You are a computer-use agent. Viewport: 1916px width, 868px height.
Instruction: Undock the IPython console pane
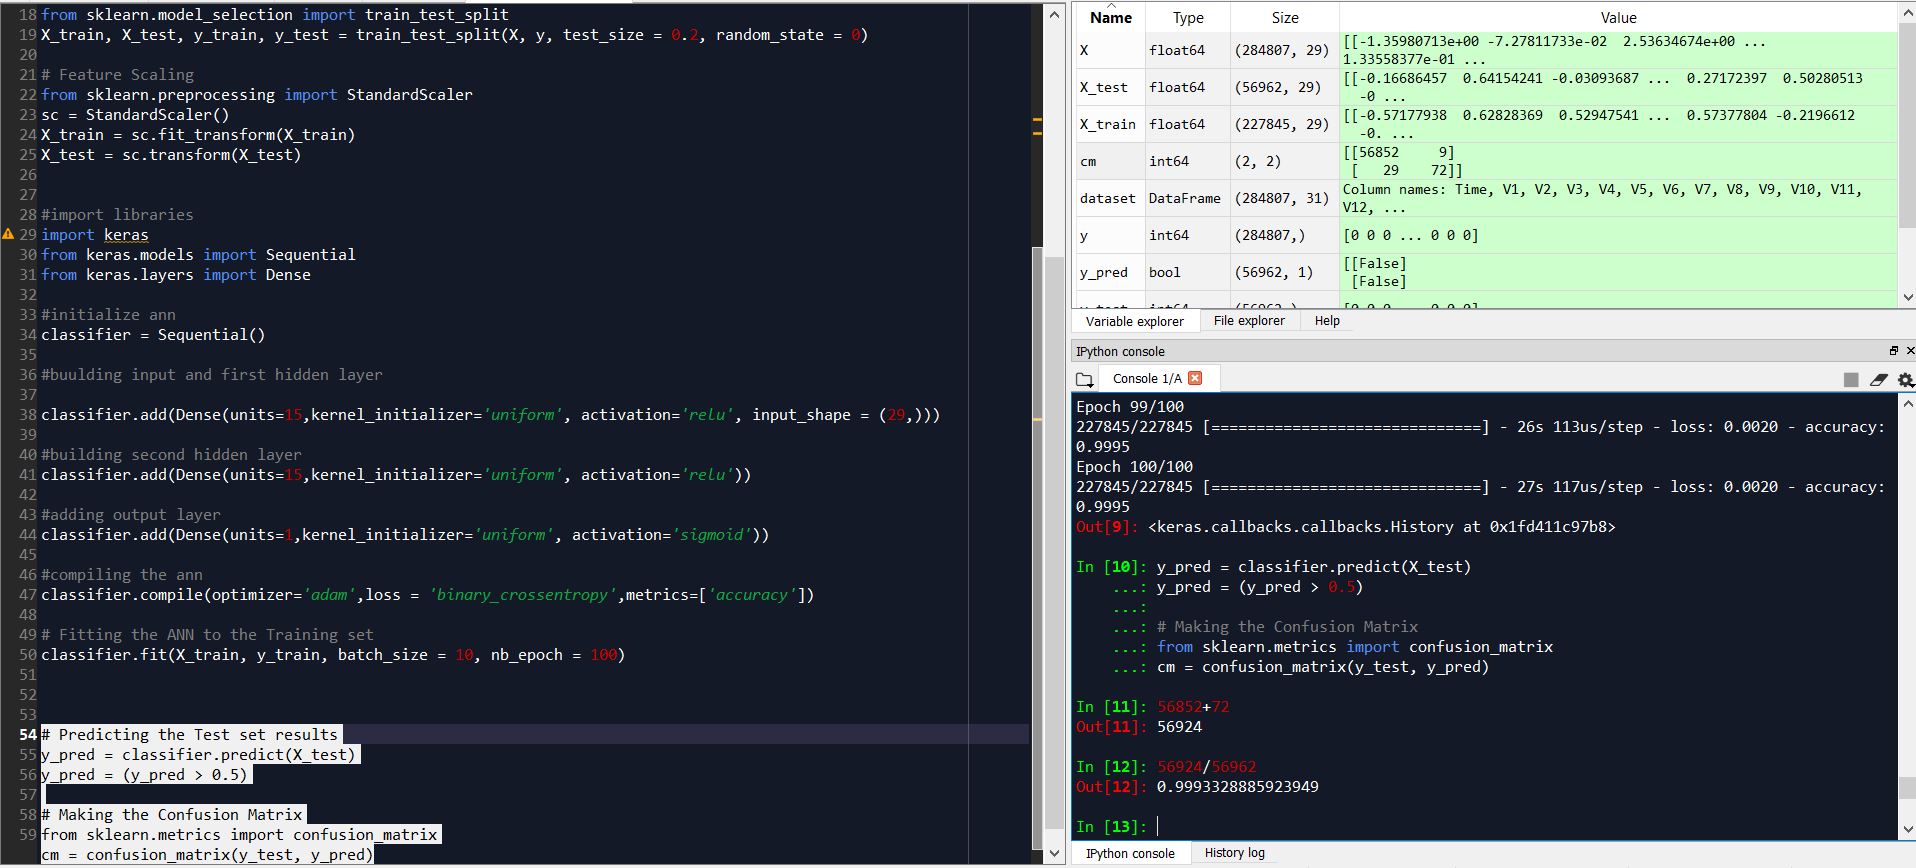(1893, 351)
